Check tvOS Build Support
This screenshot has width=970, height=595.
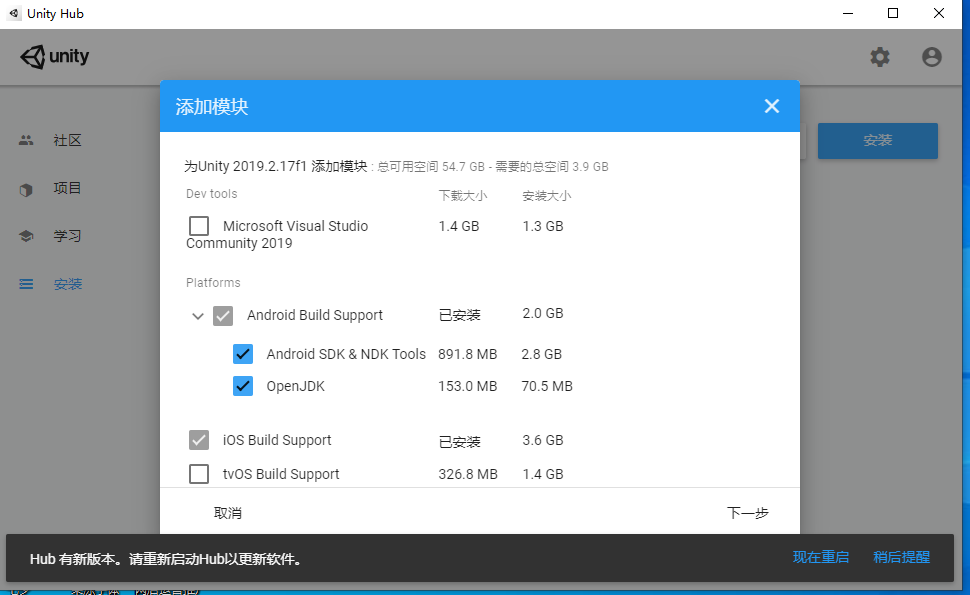click(199, 474)
